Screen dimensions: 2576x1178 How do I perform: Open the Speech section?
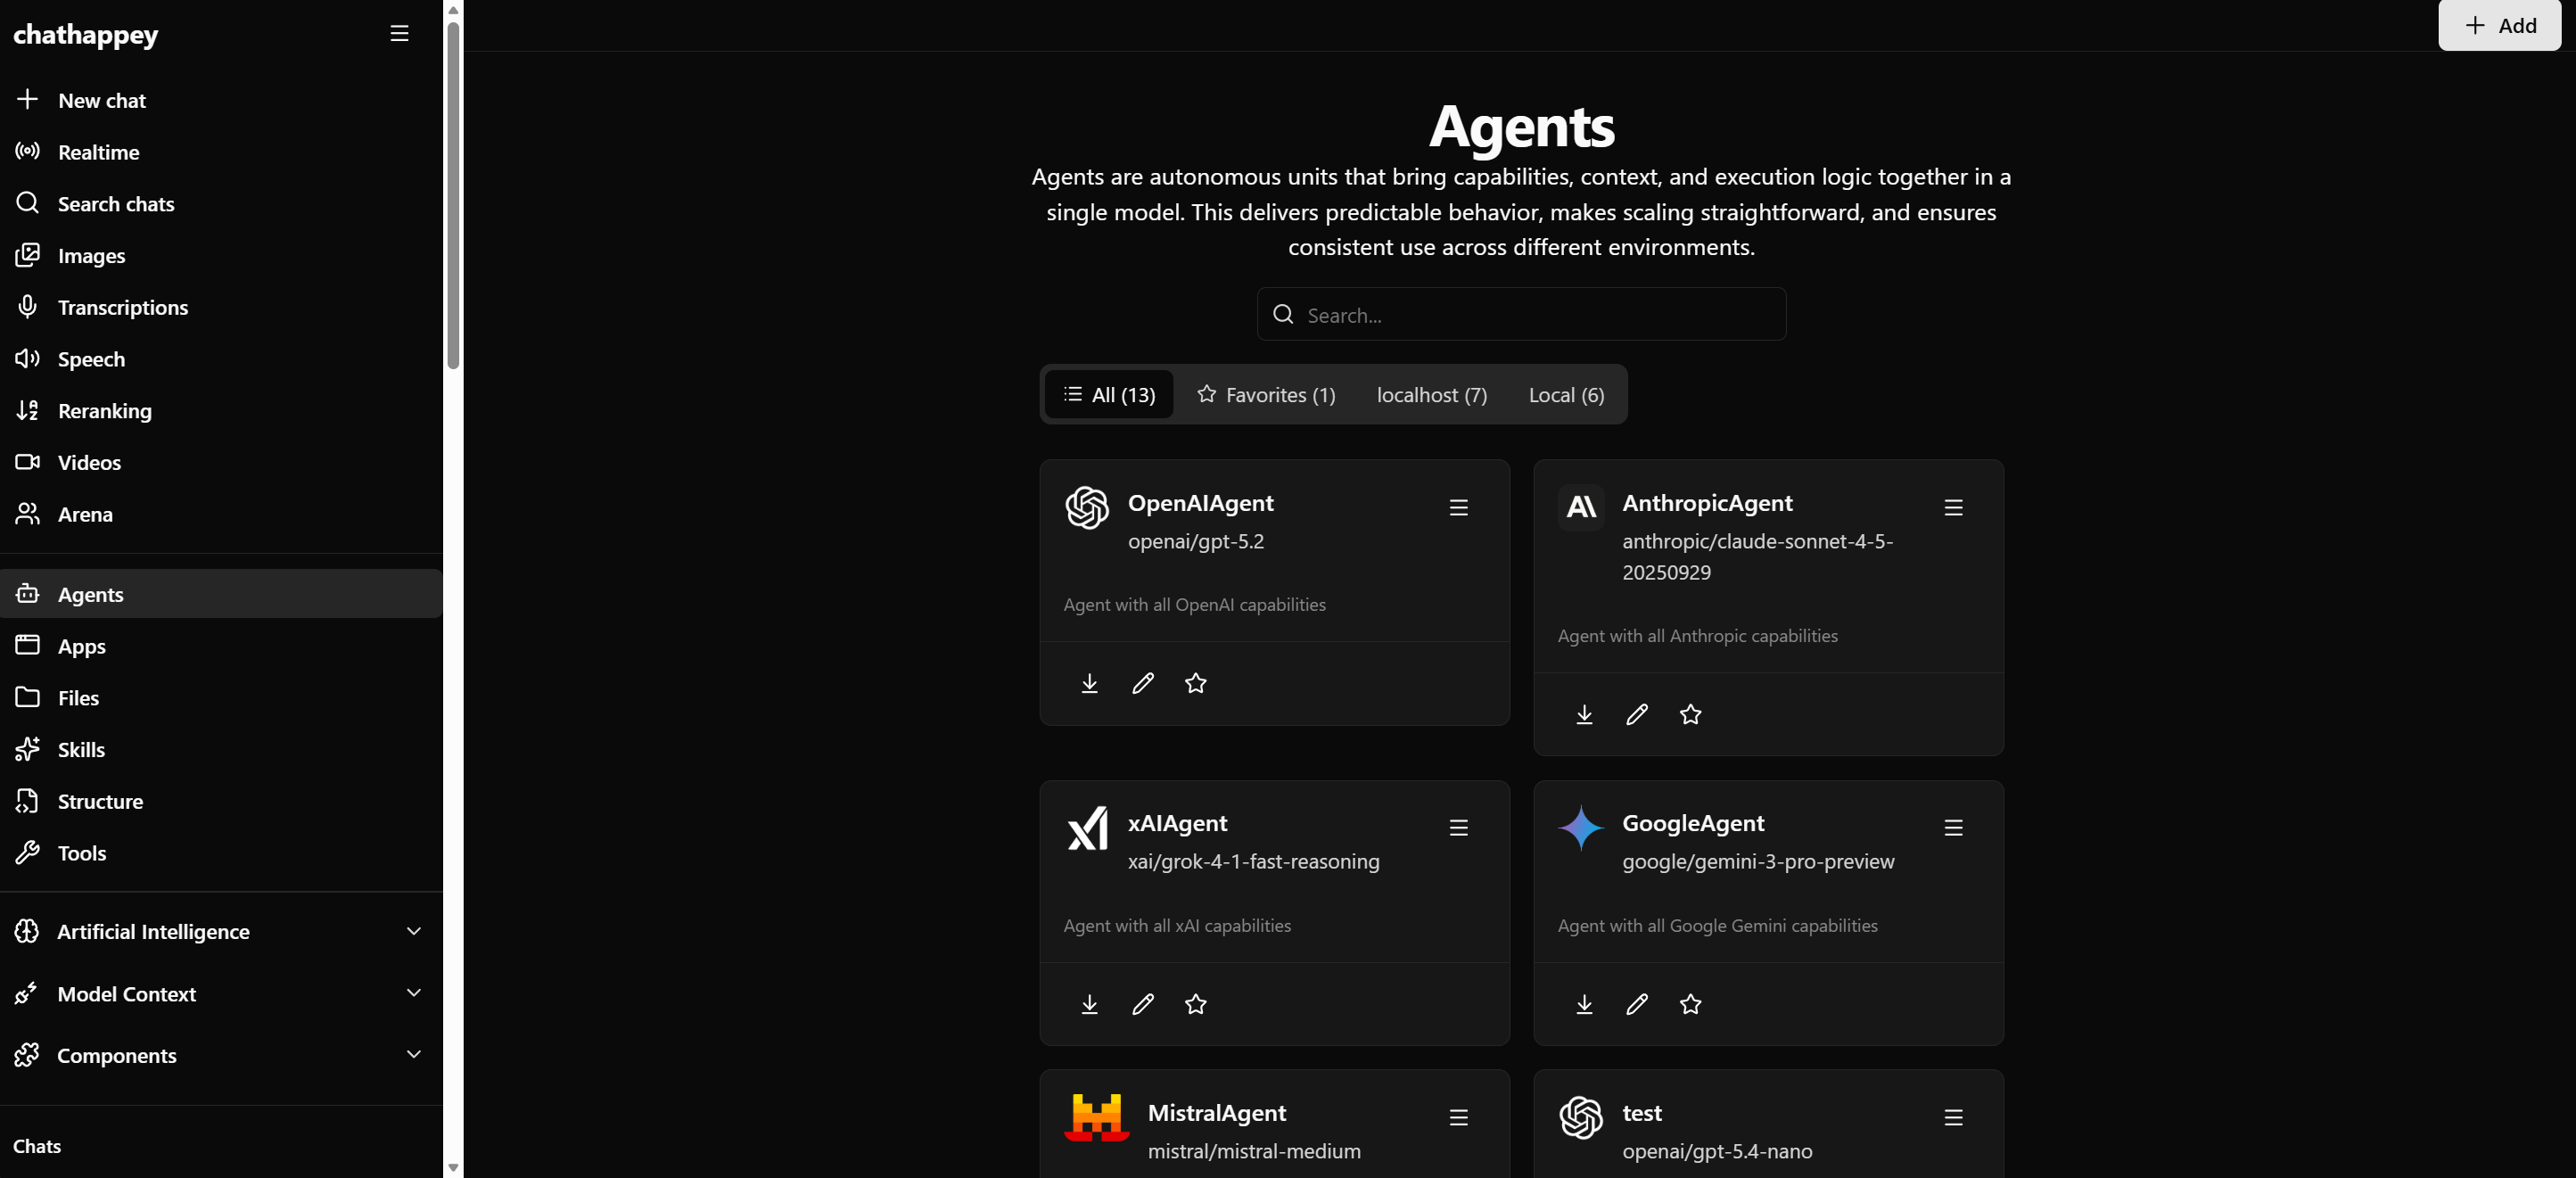click(221, 359)
